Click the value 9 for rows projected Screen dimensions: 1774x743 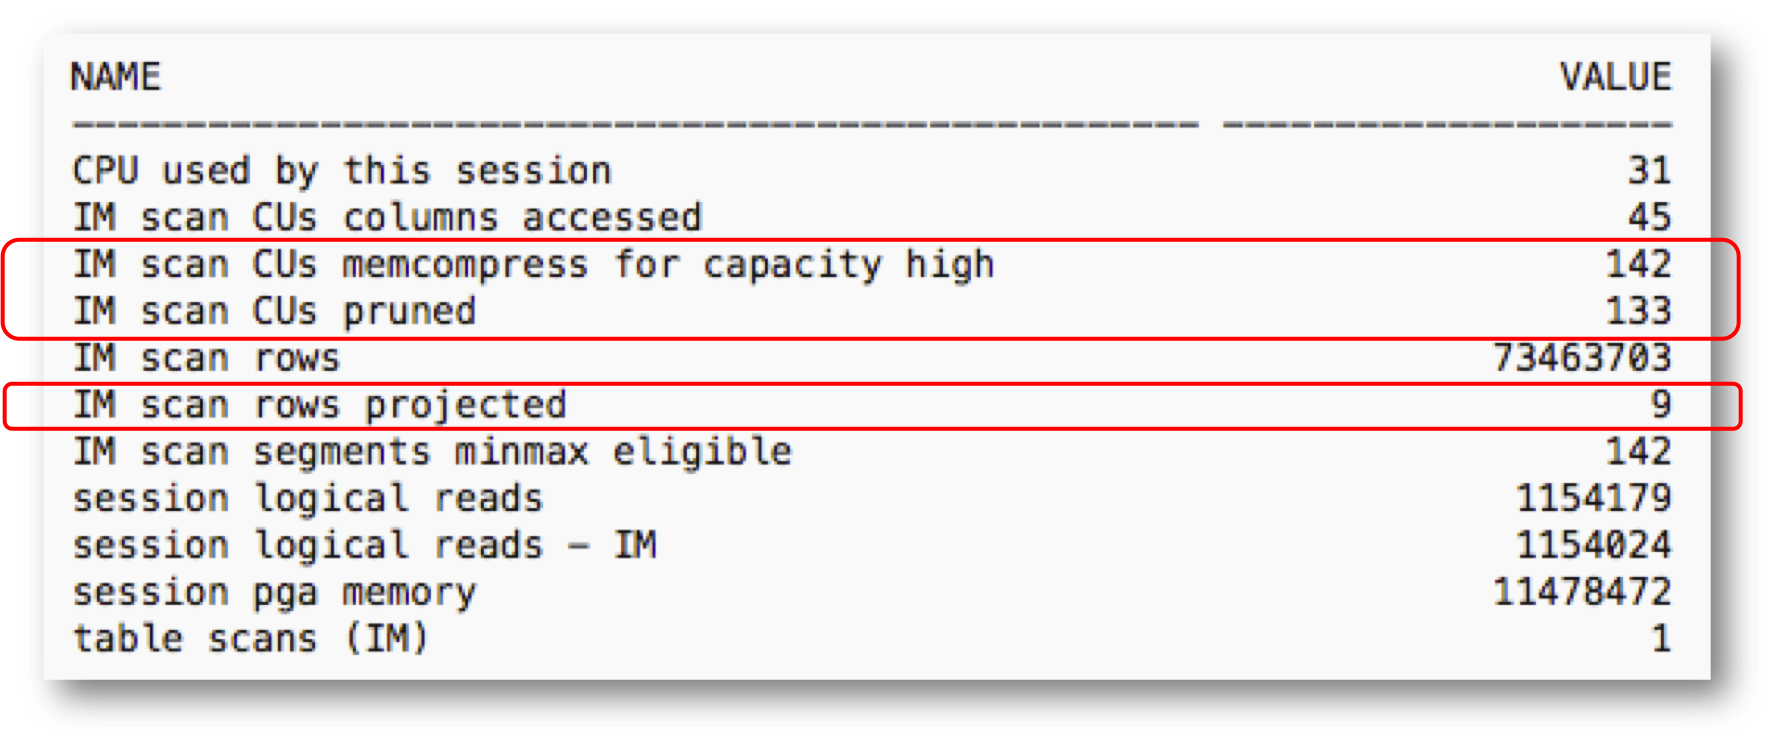point(1660,405)
